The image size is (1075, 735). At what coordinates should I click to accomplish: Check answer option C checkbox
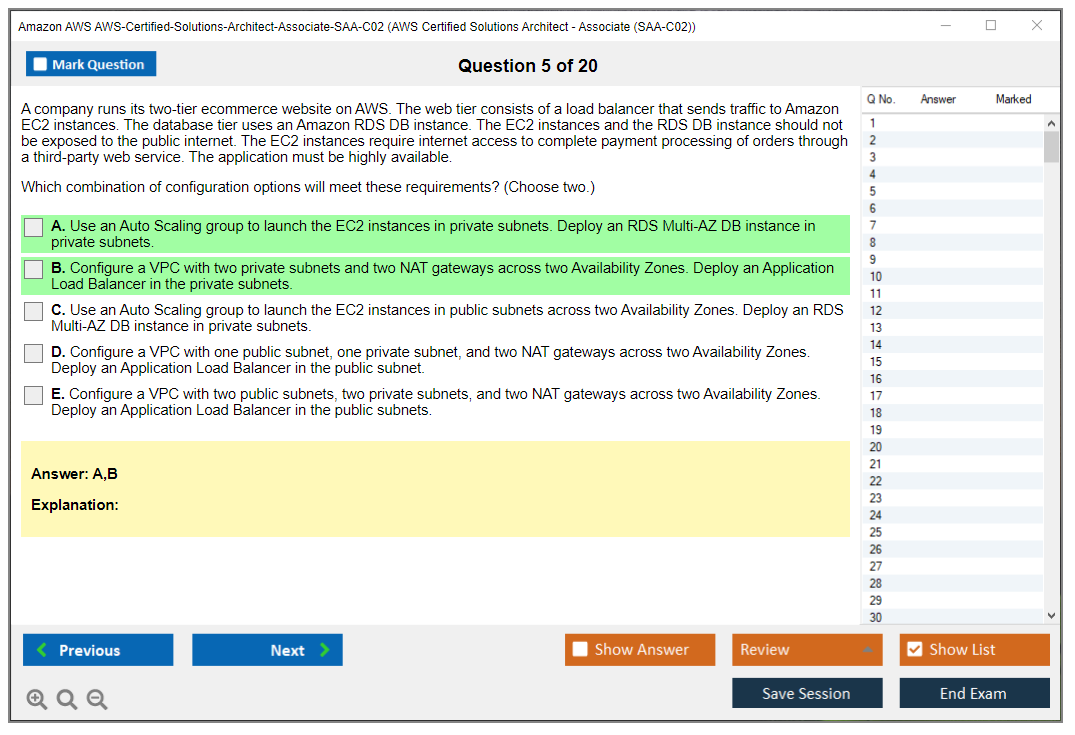click(34, 311)
